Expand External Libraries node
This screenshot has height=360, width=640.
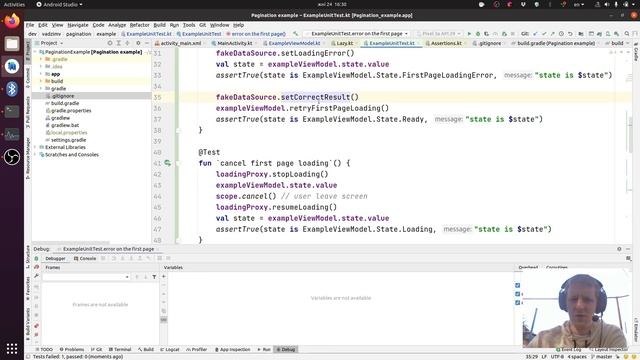coord(36,147)
